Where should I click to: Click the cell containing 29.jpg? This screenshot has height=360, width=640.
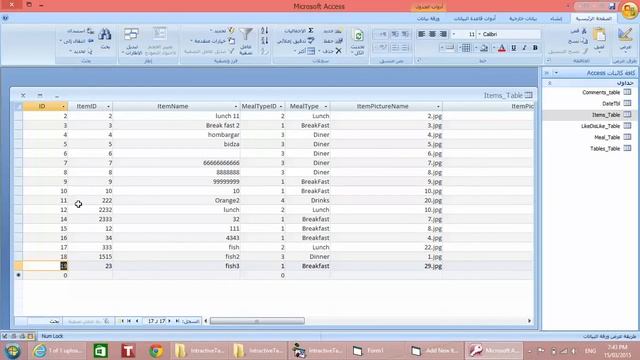[x=386, y=266]
